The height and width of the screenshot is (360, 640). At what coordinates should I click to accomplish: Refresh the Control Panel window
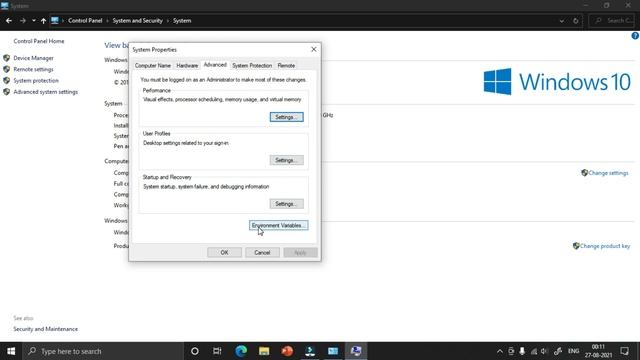(576, 21)
